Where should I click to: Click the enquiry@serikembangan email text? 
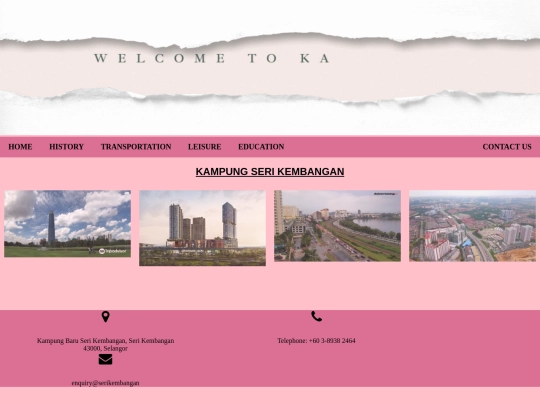(105, 383)
